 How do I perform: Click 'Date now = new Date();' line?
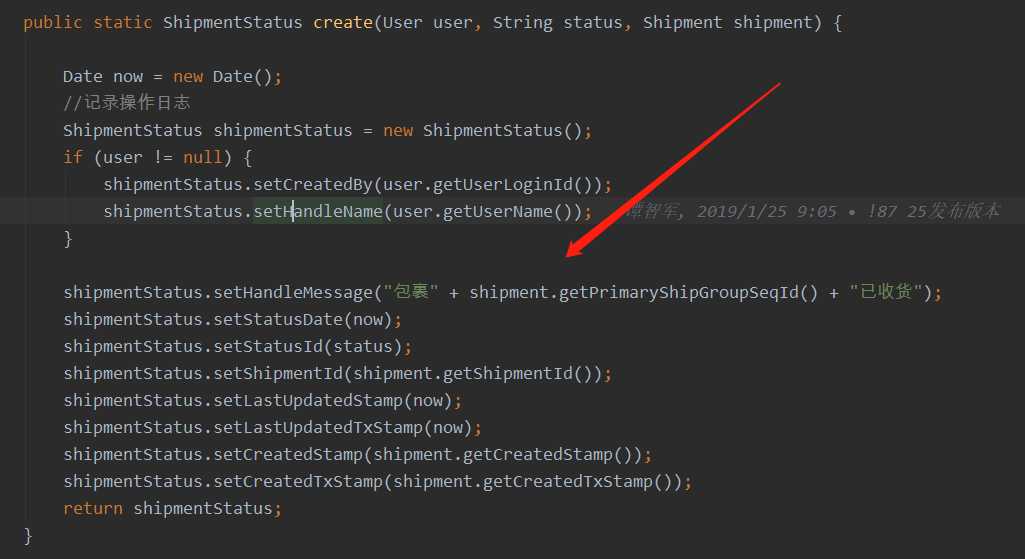[x=173, y=76]
